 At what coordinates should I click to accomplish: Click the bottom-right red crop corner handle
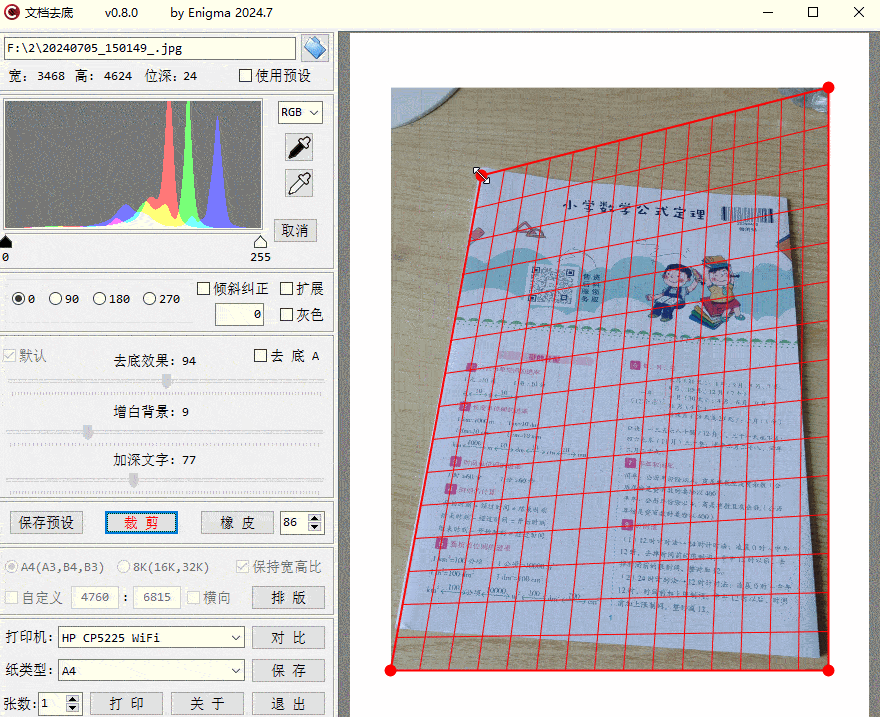click(828, 670)
